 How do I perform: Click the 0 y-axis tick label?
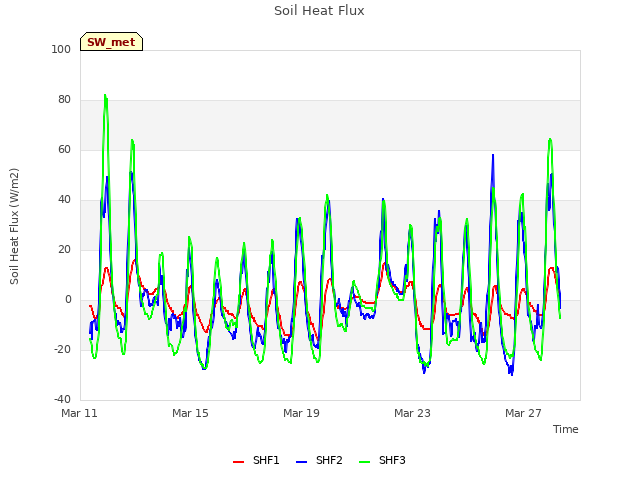(68, 300)
